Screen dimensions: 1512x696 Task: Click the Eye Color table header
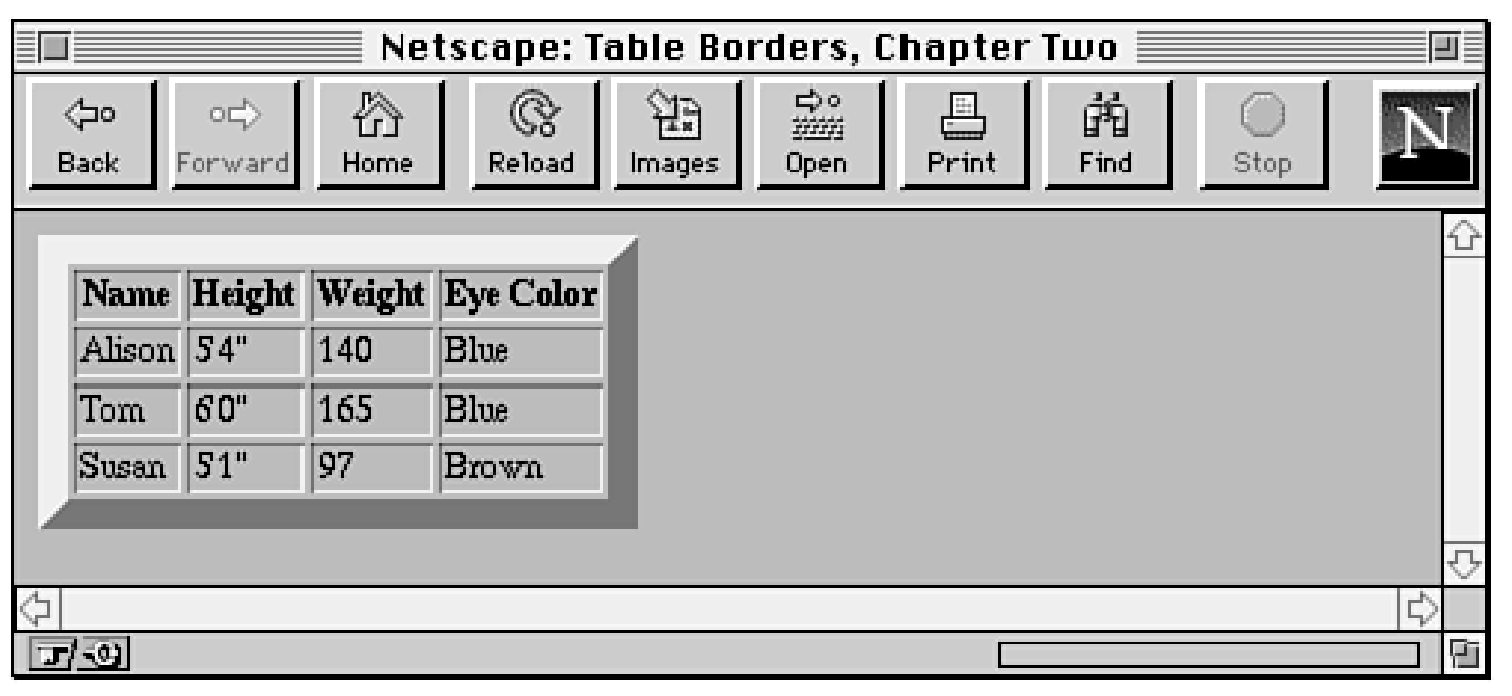[521, 294]
